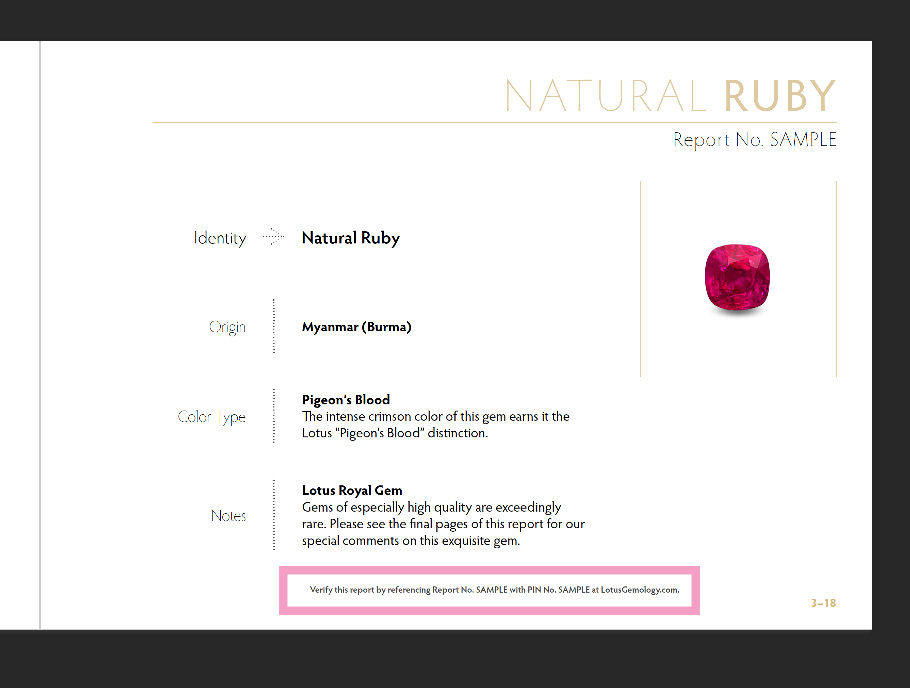Click the ruby gemstone image
Screen dimensions: 910x688
[x=737, y=278]
